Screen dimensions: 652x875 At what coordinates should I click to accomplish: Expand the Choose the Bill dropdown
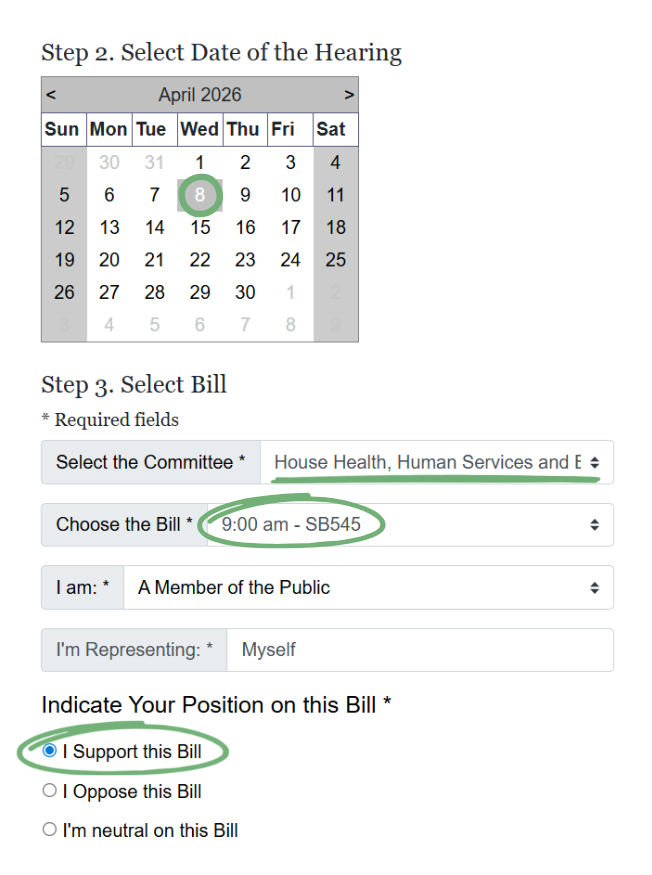pos(410,525)
